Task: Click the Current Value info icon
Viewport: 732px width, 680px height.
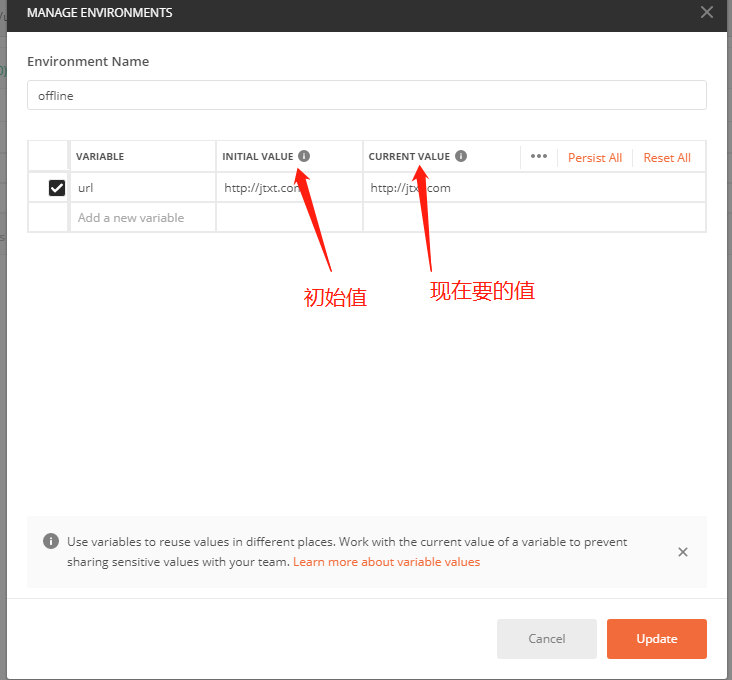Action: (x=461, y=156)
